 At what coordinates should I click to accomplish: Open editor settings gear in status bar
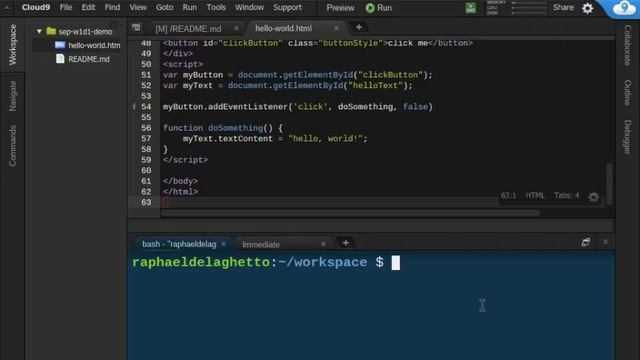coord(593,197)
